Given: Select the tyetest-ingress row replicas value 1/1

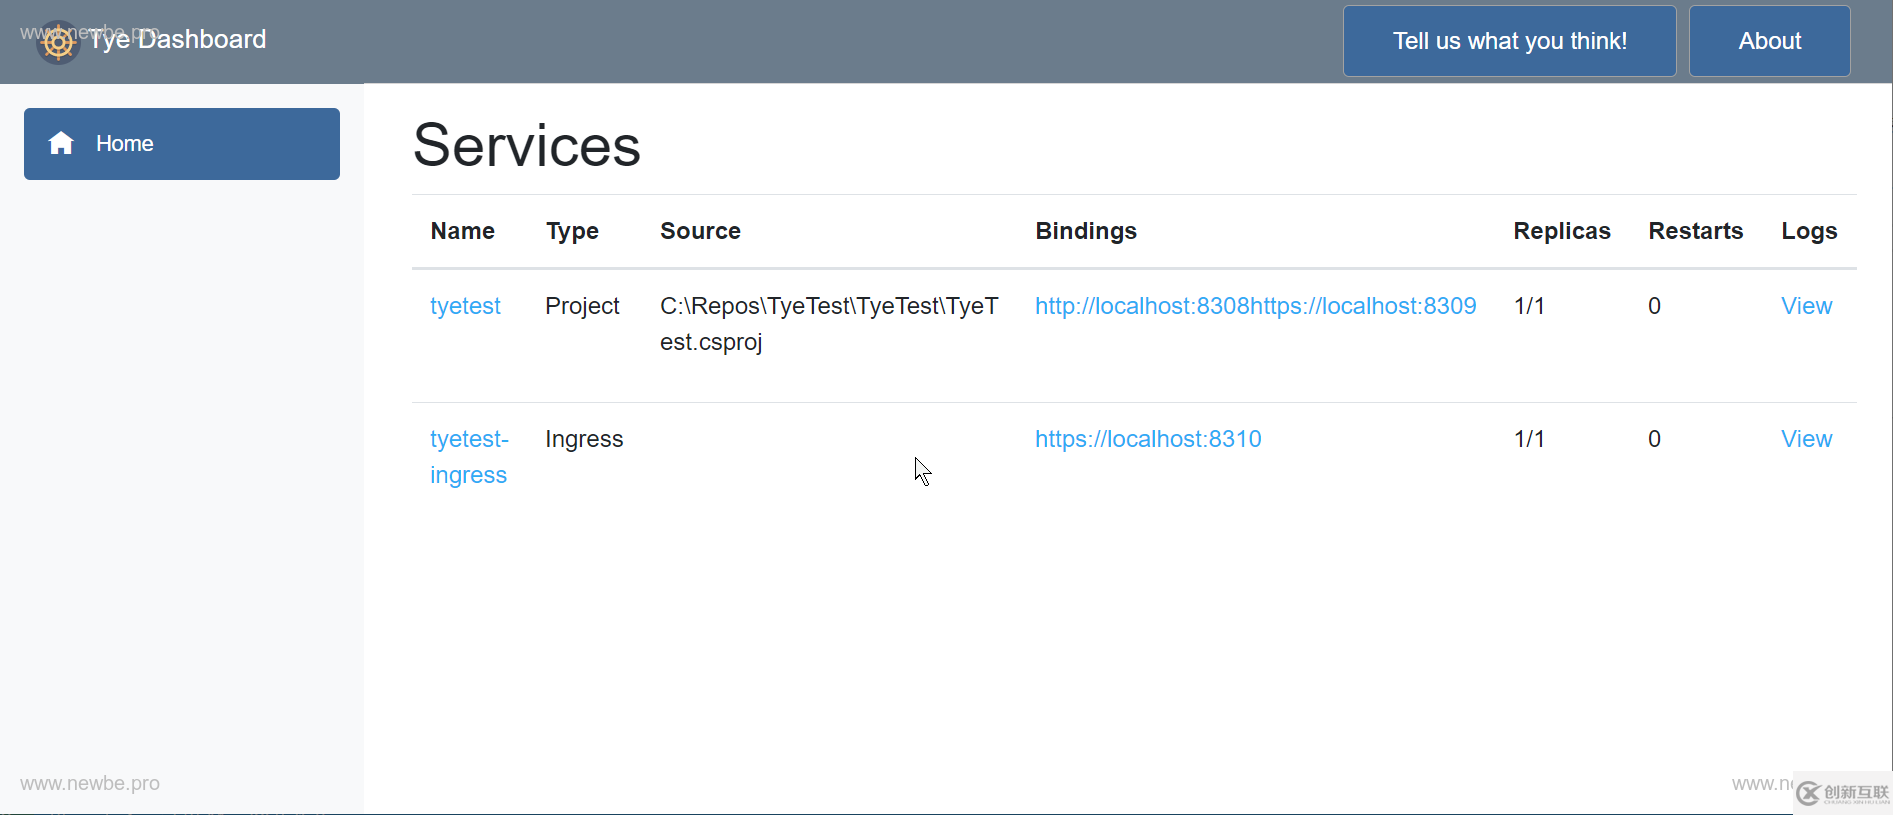Looking at the screenshot, I should coord(1529,439).
